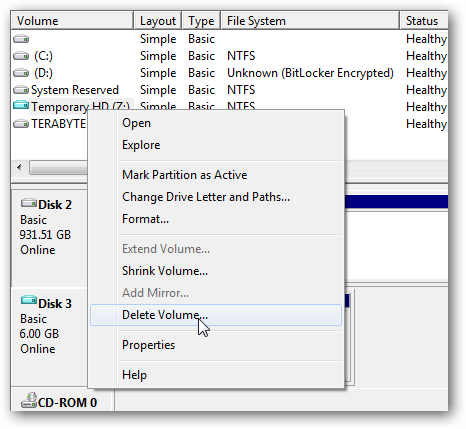The width and height of the screenshot is (466, 429).
Task: Sort by the Volume column header
Action: point(72,21)
